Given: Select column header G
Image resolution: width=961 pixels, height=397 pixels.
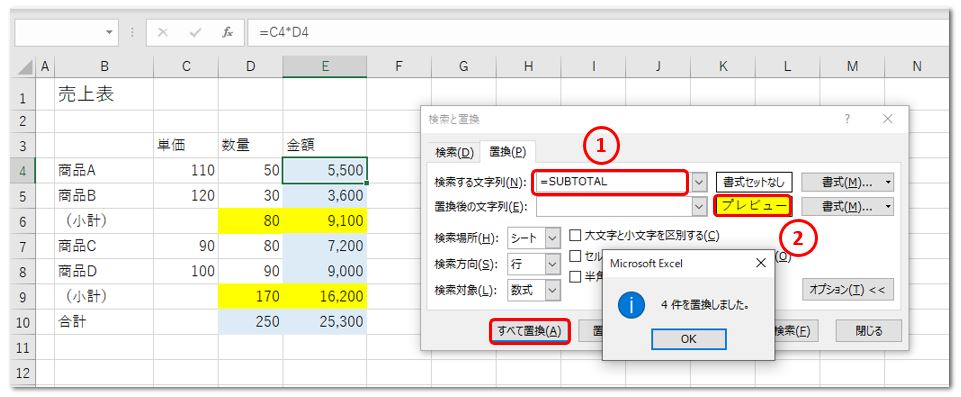Looking at the screenshot, I should [463, 67].
